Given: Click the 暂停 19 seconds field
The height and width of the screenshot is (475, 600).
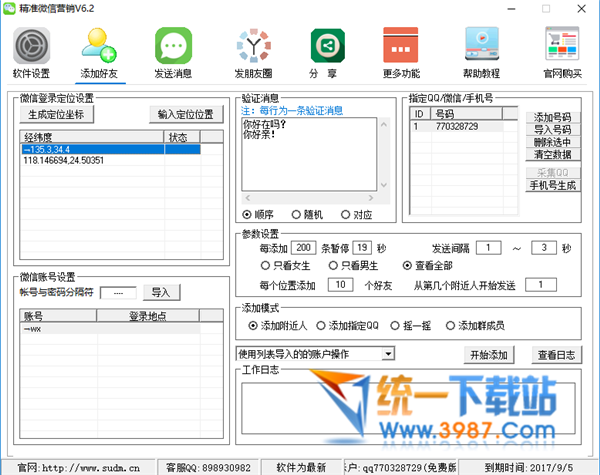Looking at the screenshot, I should click(x=362, y=248).
